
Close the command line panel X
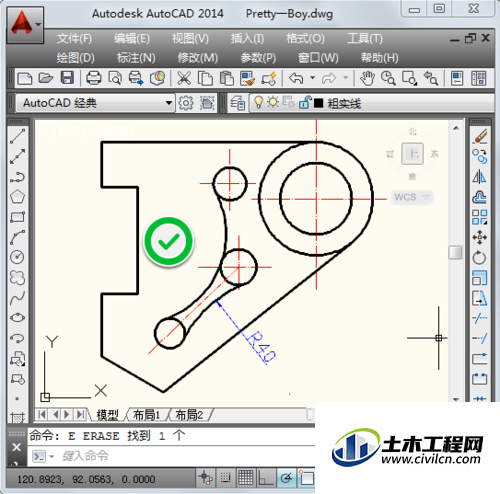tap(16, 447)
